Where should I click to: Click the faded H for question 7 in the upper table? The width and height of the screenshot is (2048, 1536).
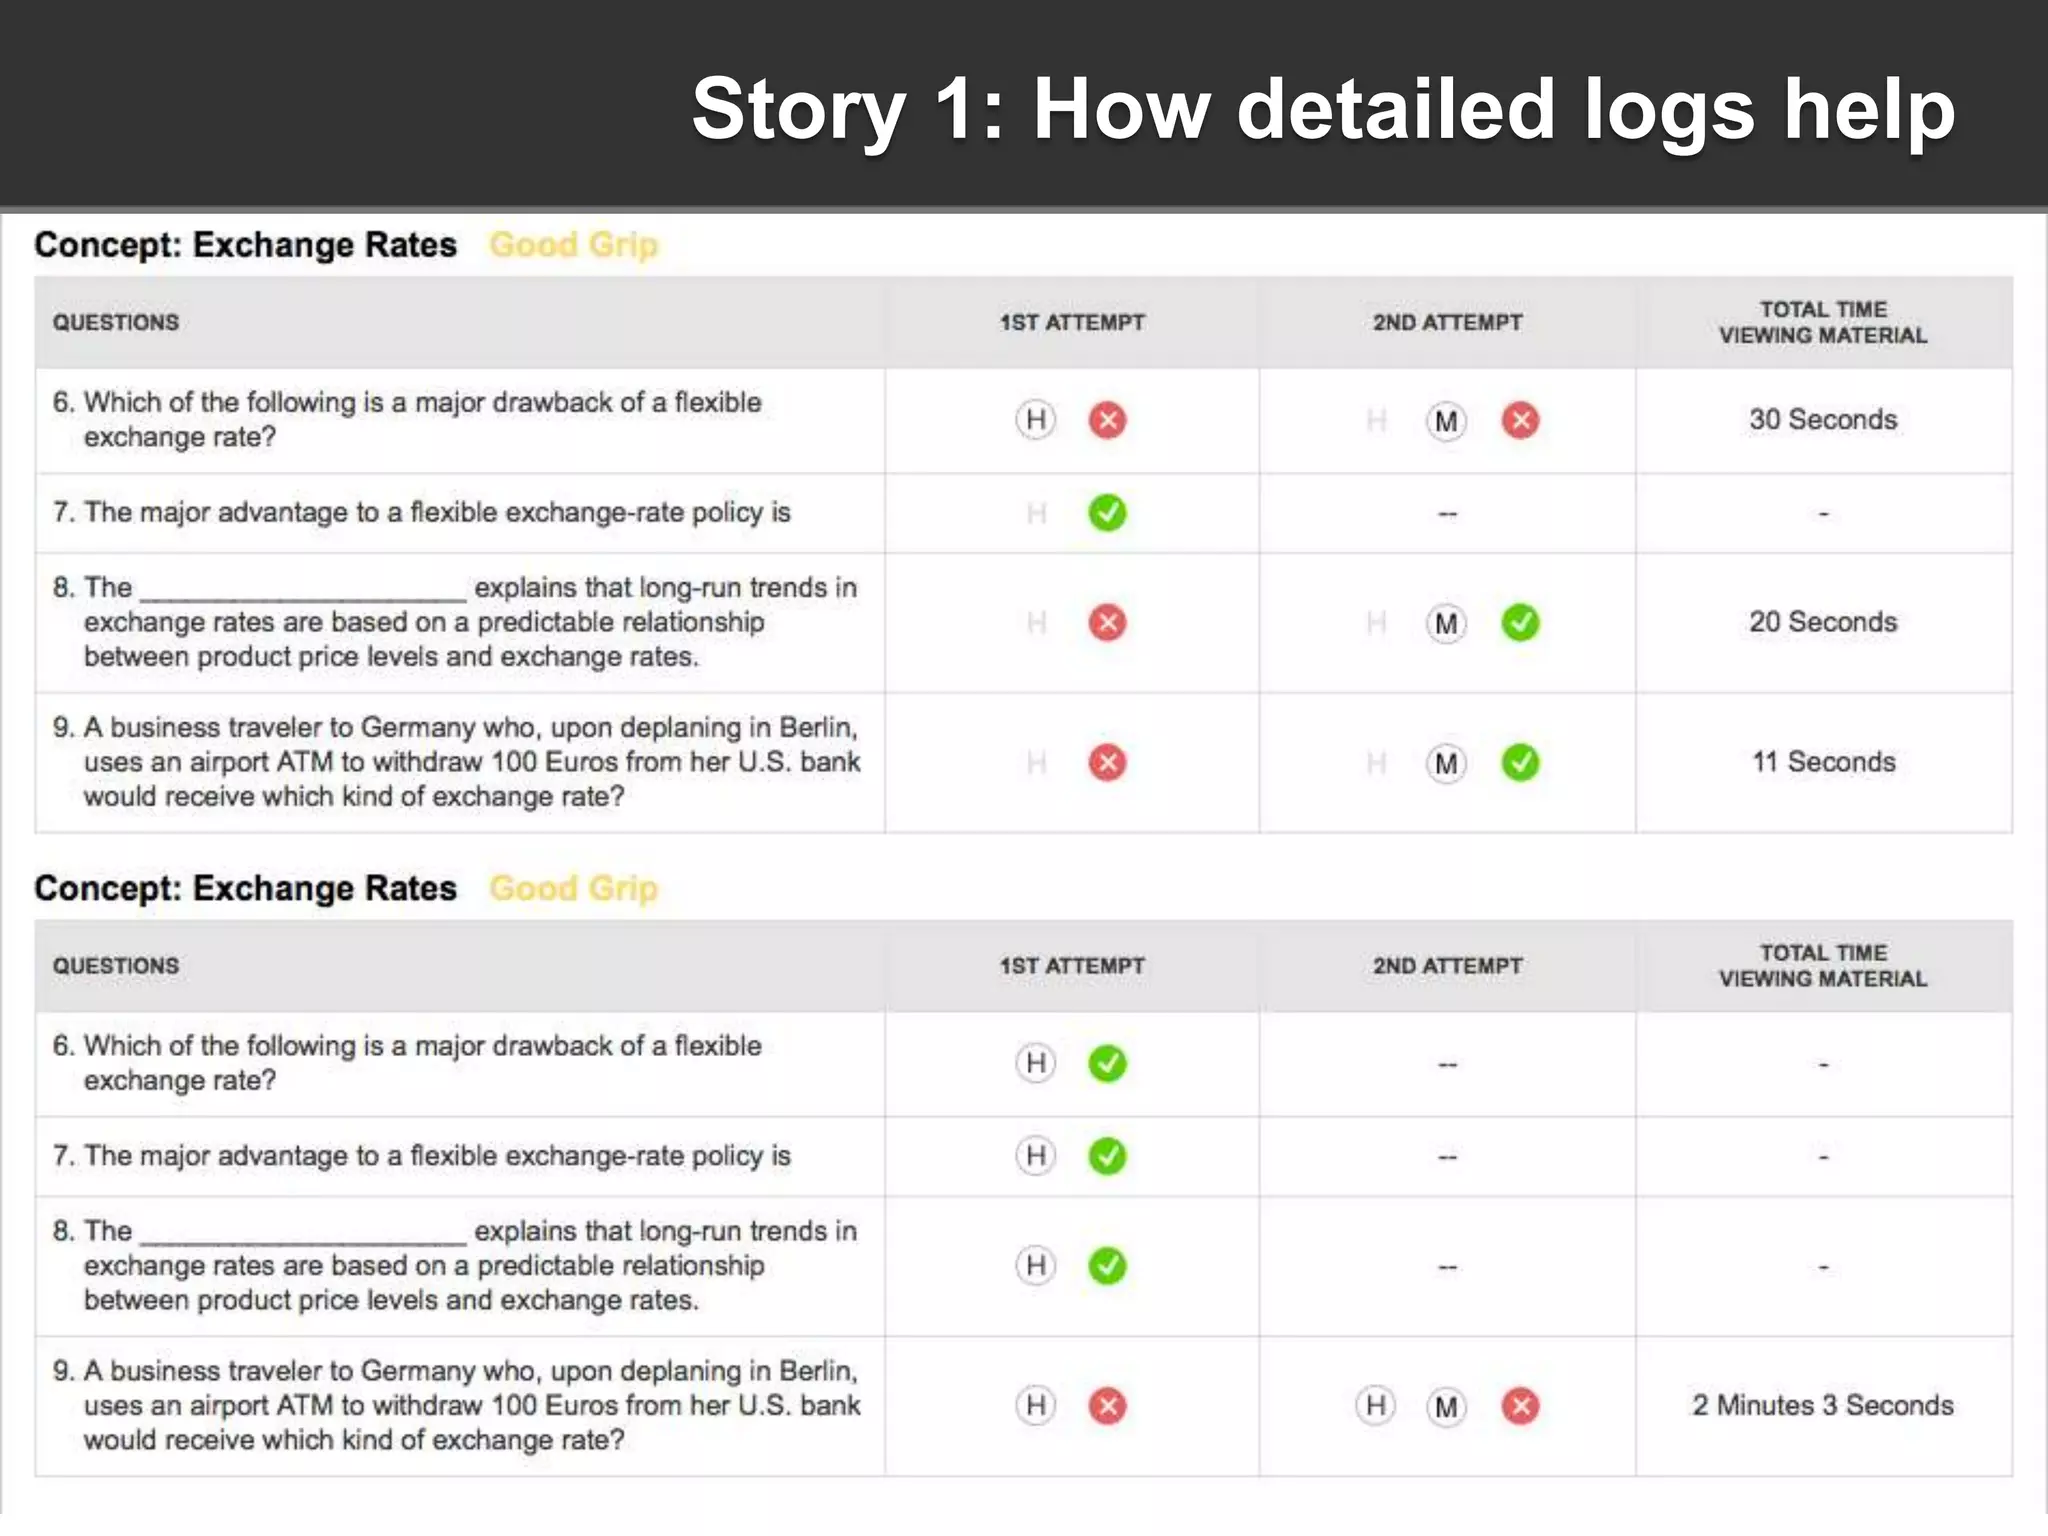pos(1036,513)
